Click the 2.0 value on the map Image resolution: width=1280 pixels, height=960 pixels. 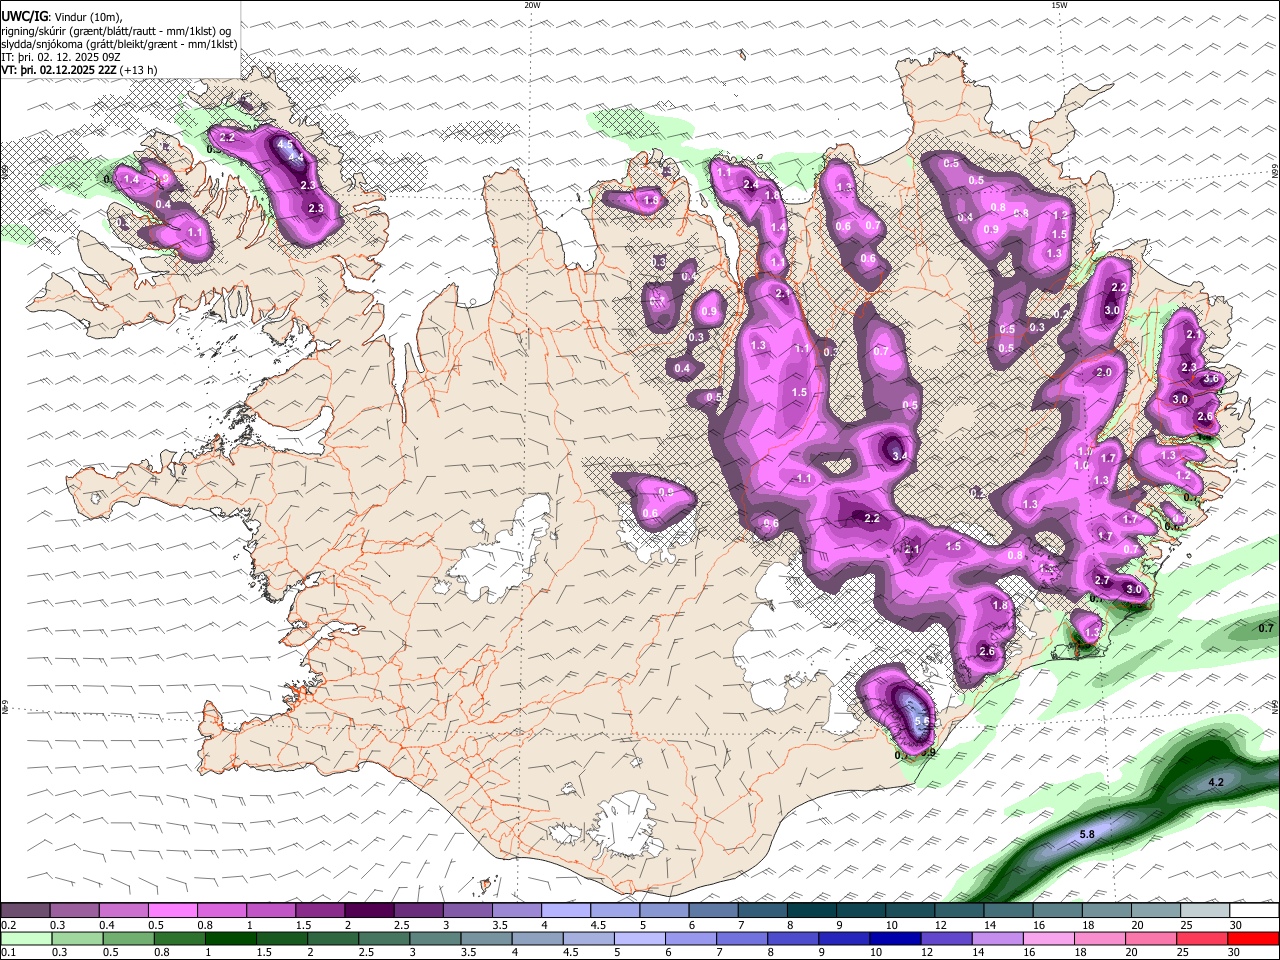(1104, 373)
